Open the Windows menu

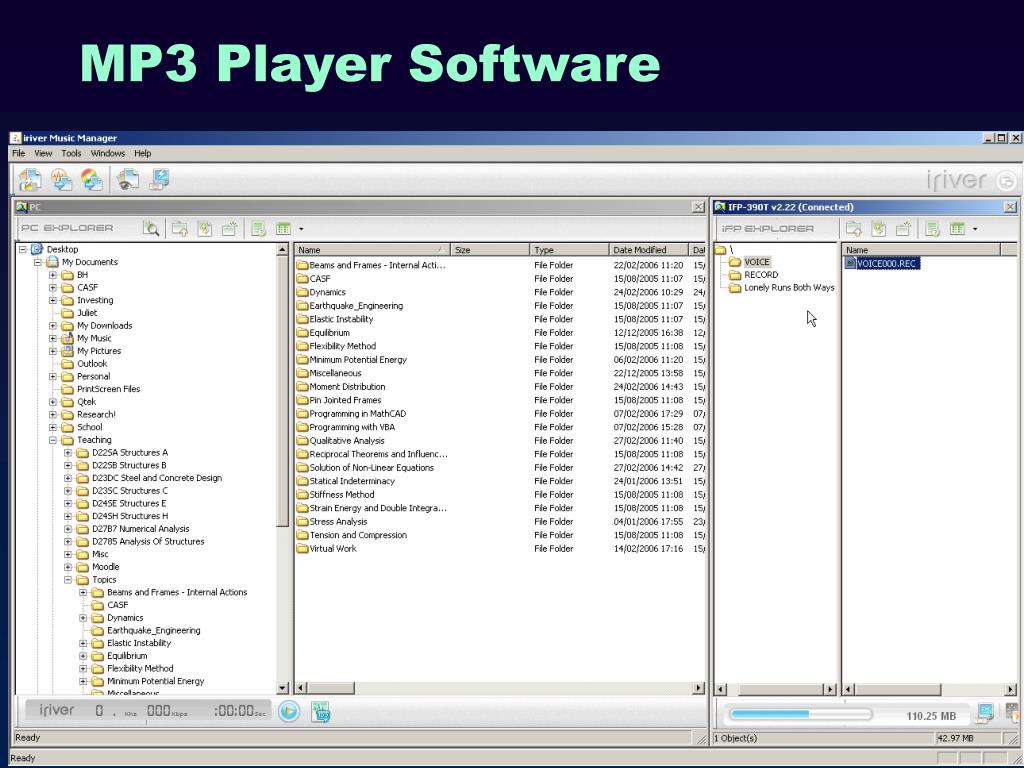click(x=108, y=153)
